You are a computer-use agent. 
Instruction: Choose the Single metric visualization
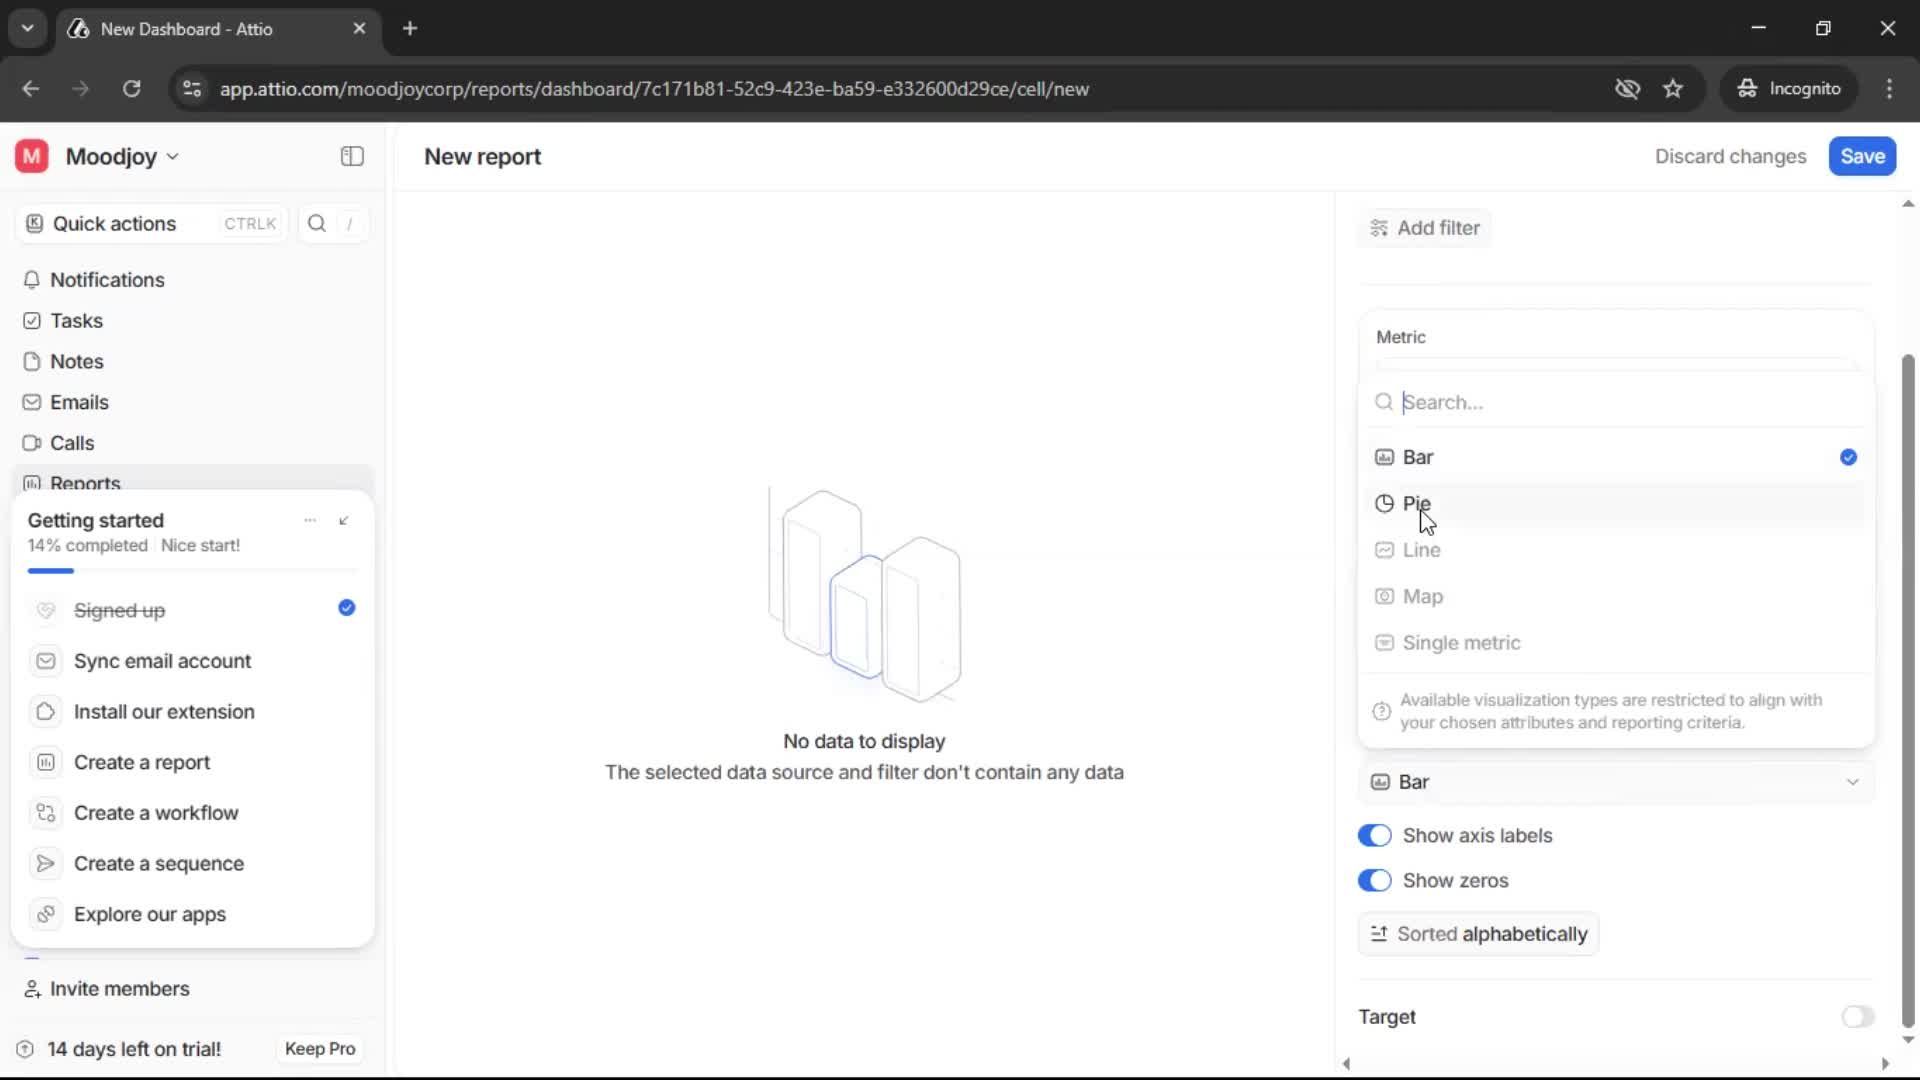point(1460,643)
